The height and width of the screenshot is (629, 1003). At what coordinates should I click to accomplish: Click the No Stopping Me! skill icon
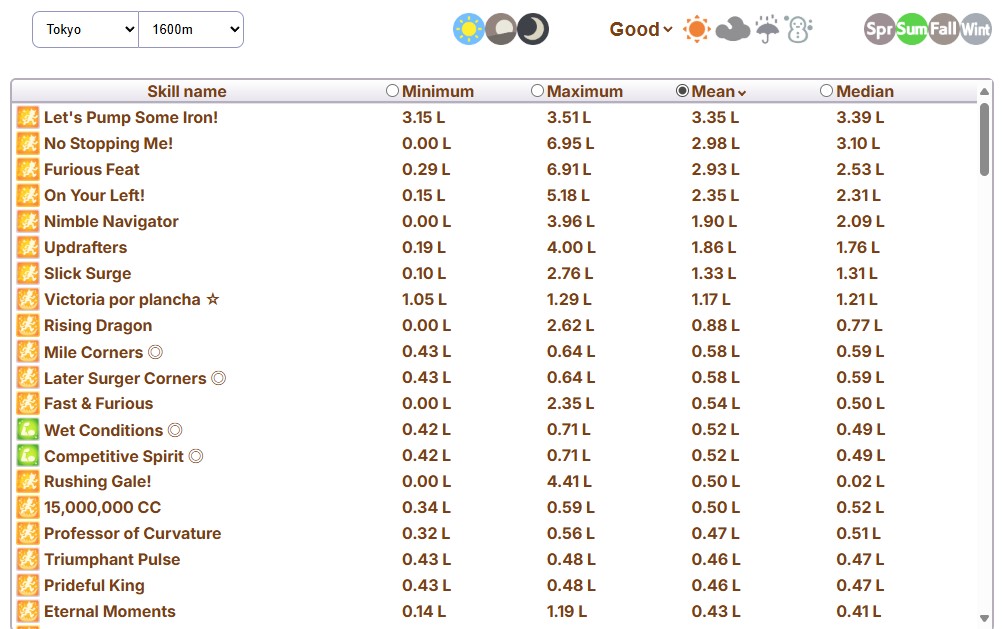point(28,143)
